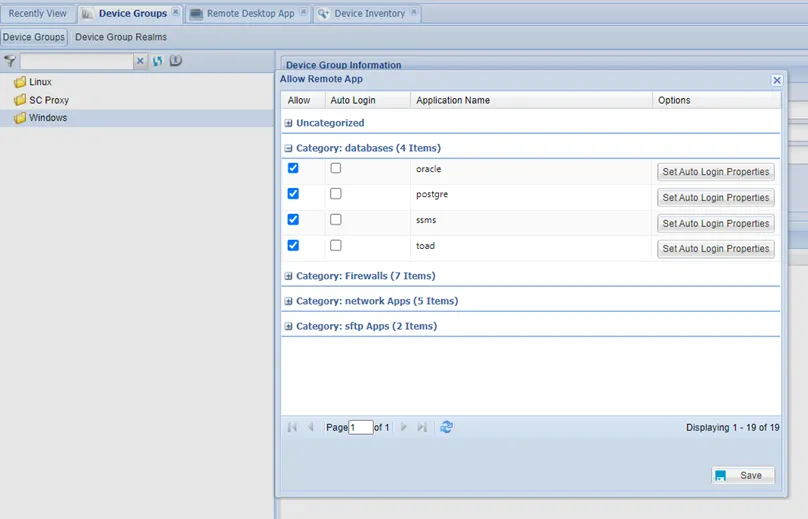Click the postgre application name
Viewport: 808px width, 519px height.
point(432,194)
